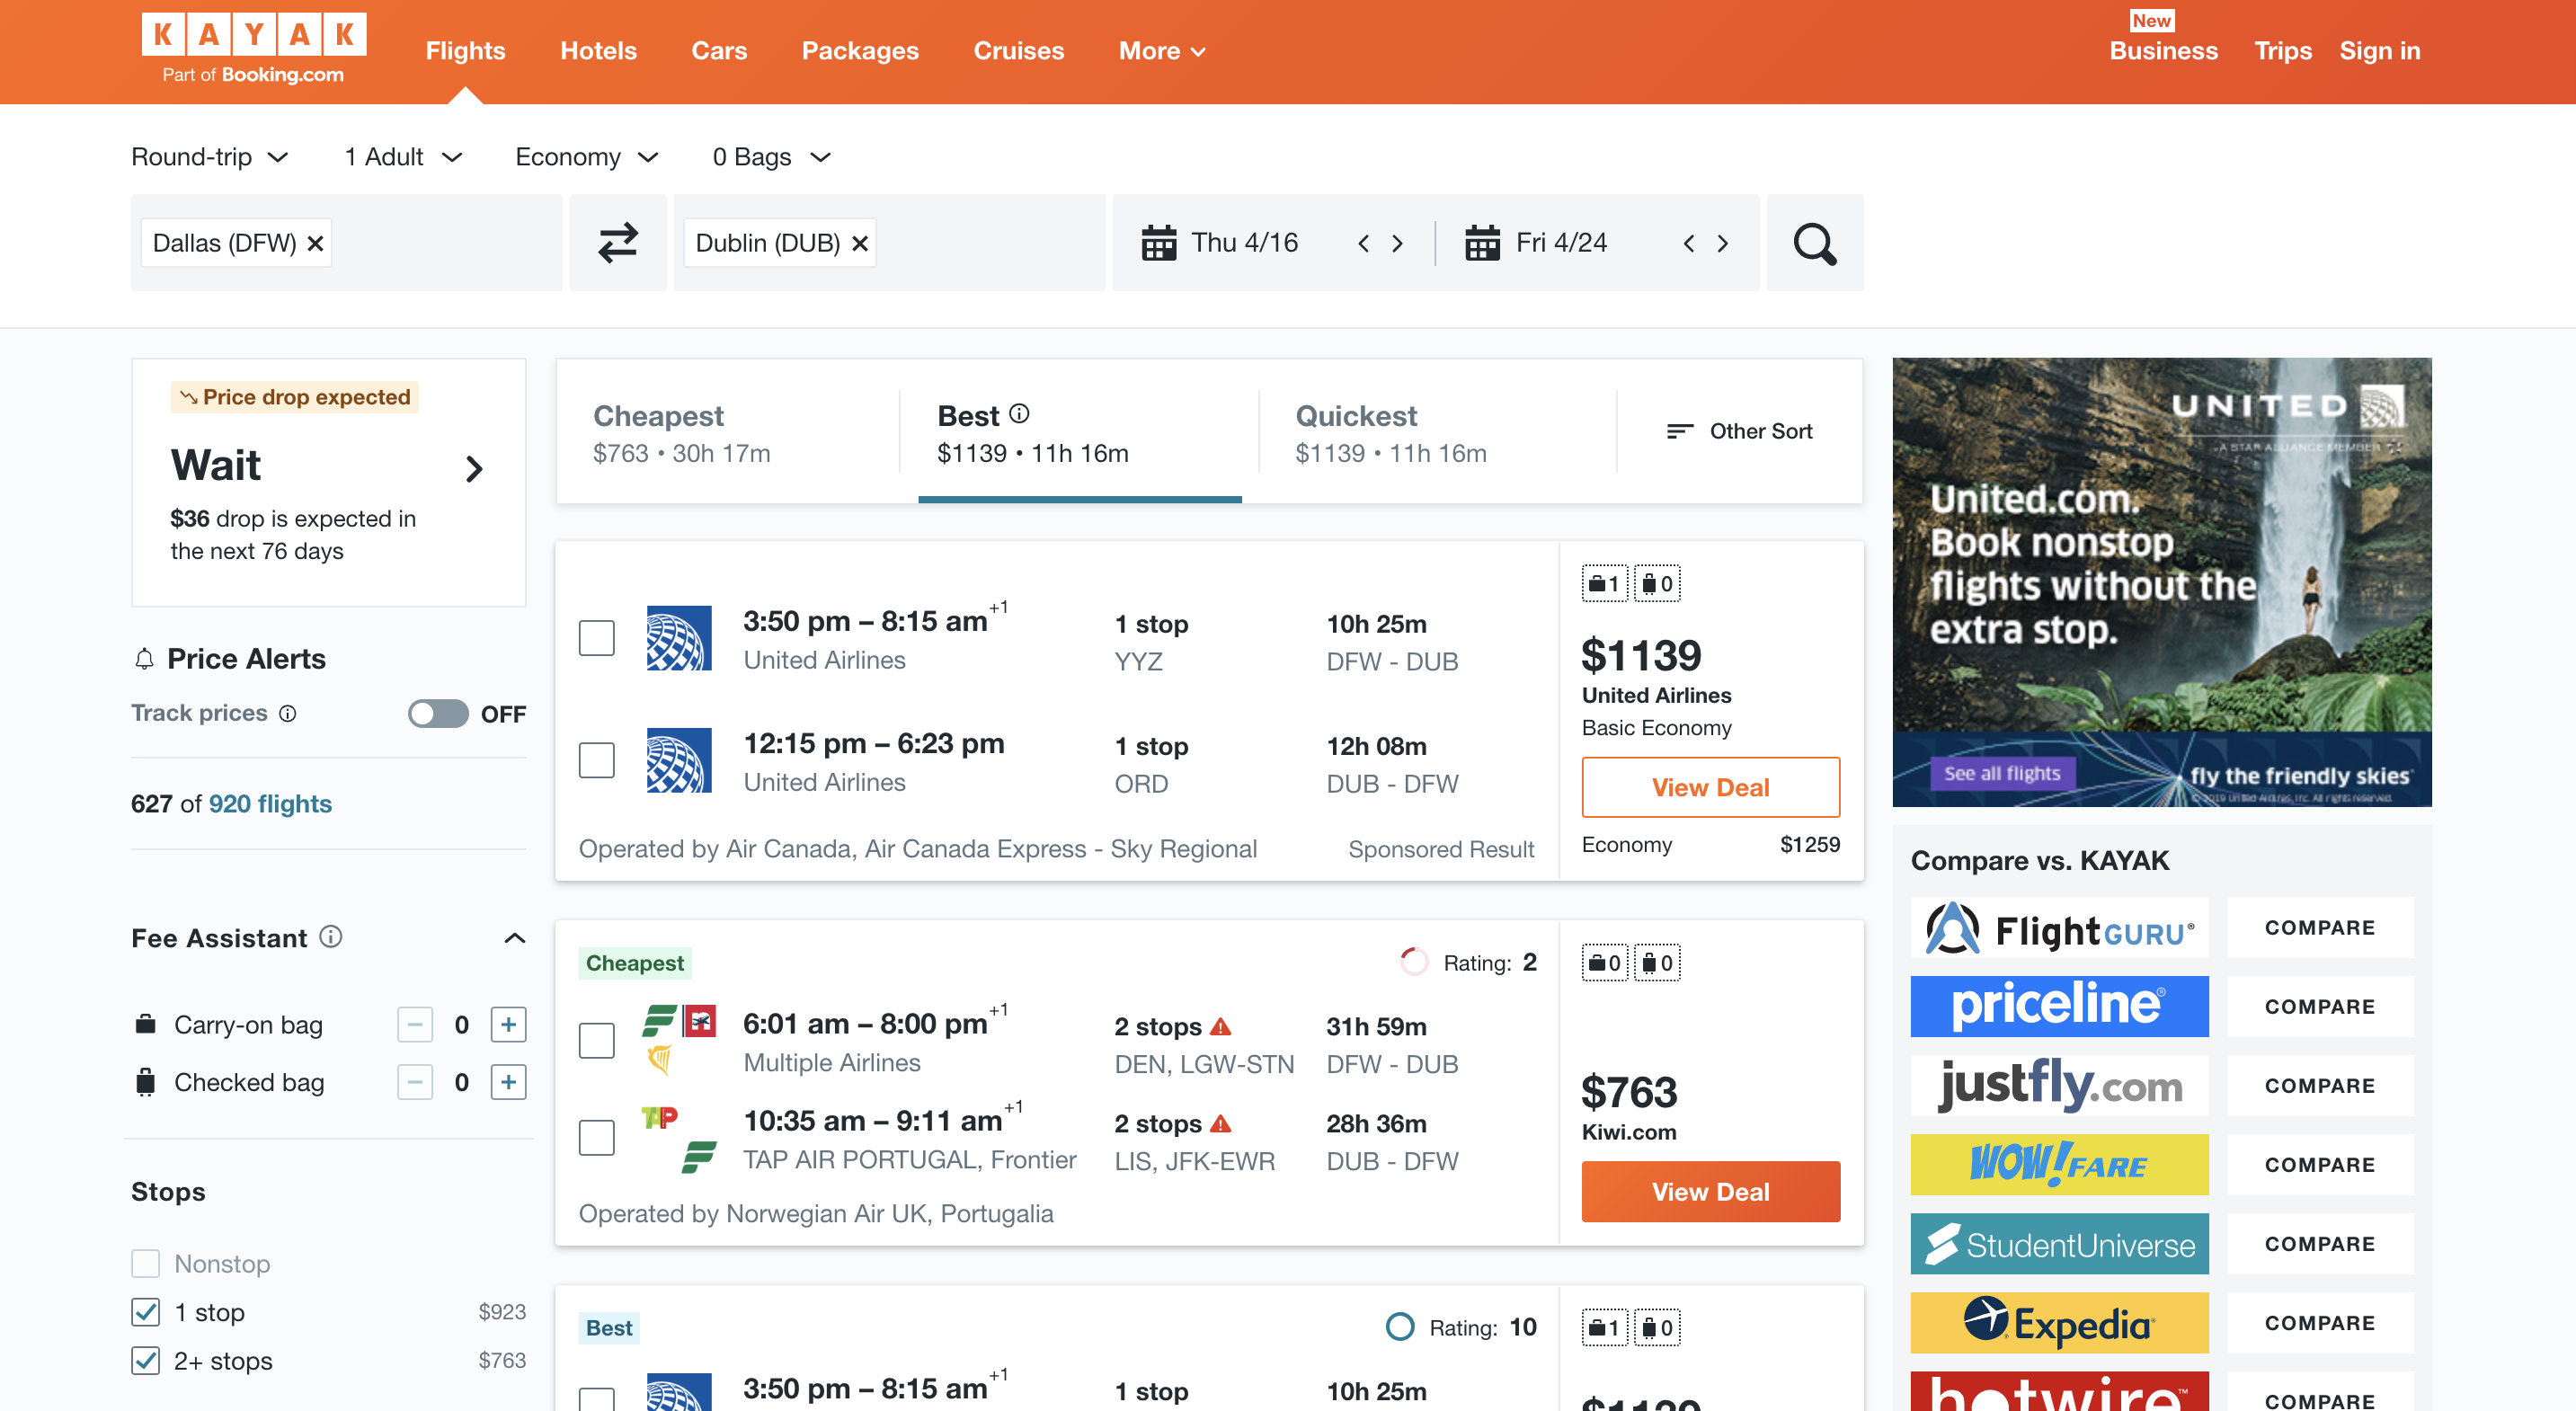Remove Dublin (DUB) destination chip
The image size is (2576, 1411).
click(x=860, y=243)
